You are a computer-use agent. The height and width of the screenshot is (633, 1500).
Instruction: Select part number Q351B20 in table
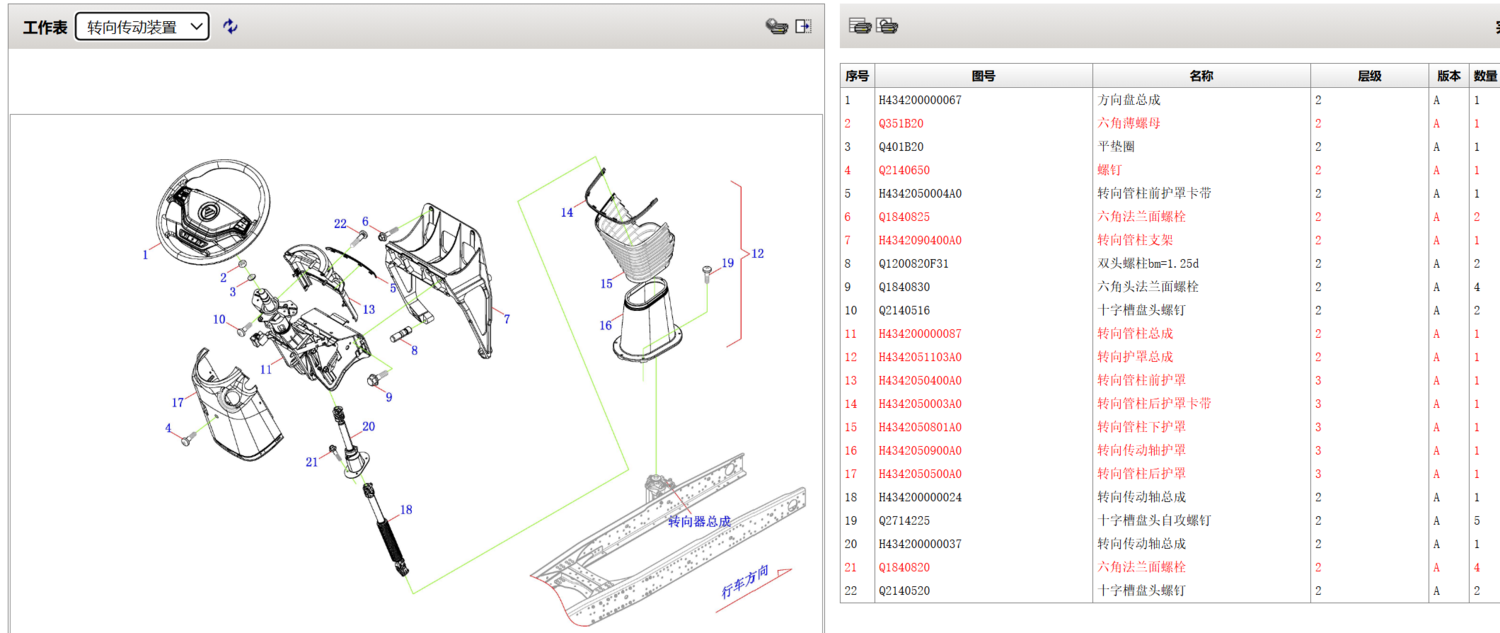[x=901, y=124]
